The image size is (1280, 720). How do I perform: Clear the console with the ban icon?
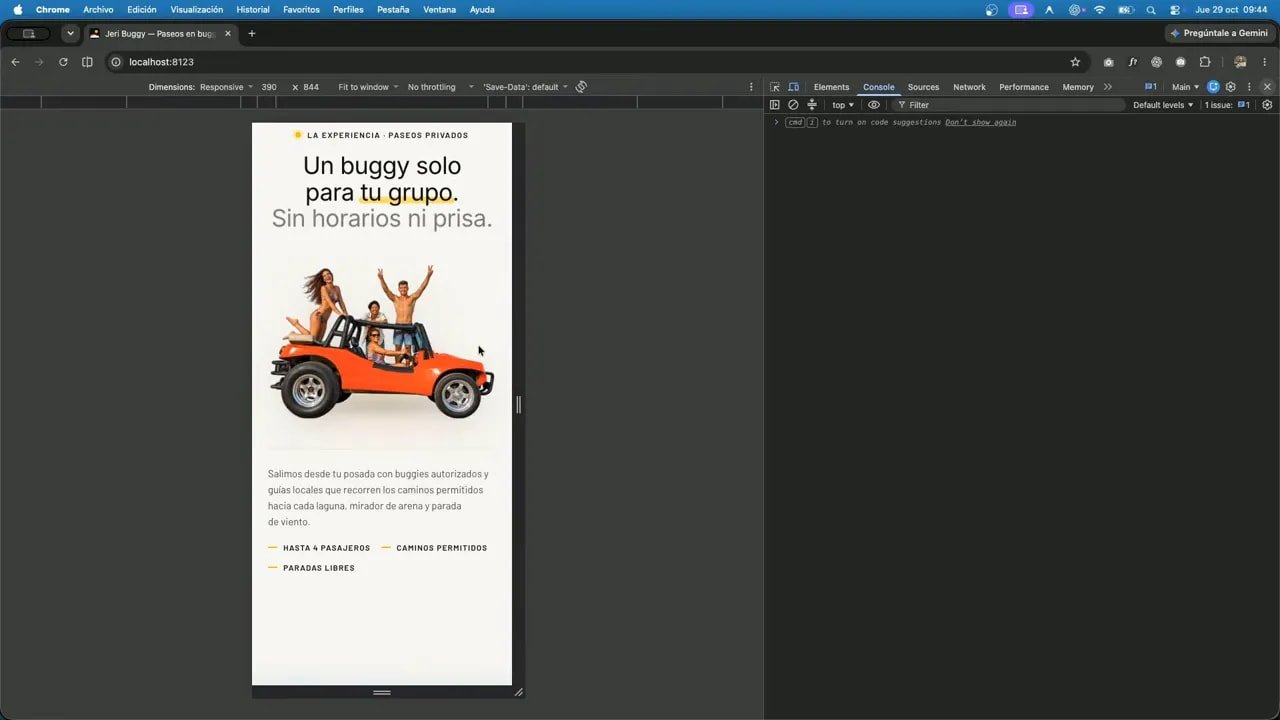click(793, 105)
